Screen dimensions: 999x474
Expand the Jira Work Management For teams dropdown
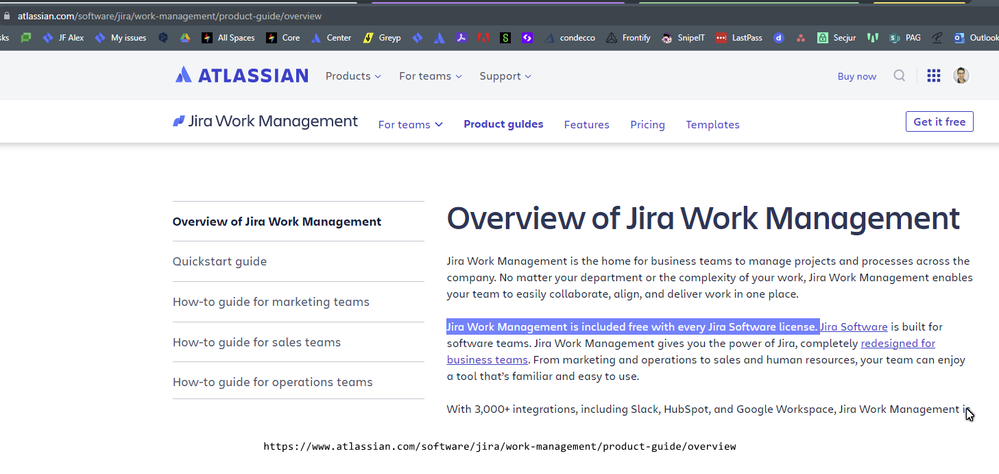(410, 124)
